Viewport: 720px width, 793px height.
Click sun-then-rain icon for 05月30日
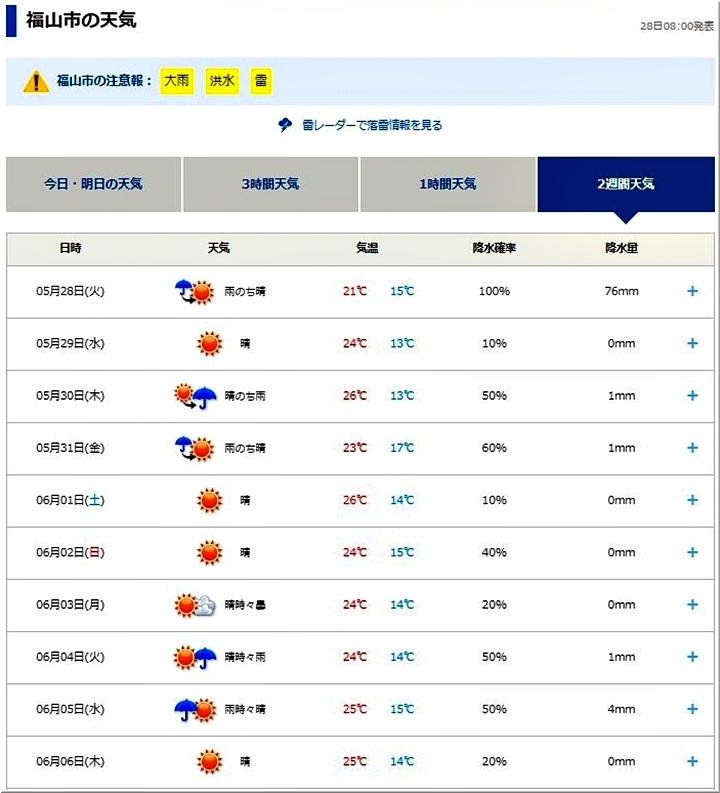(194, 396)
